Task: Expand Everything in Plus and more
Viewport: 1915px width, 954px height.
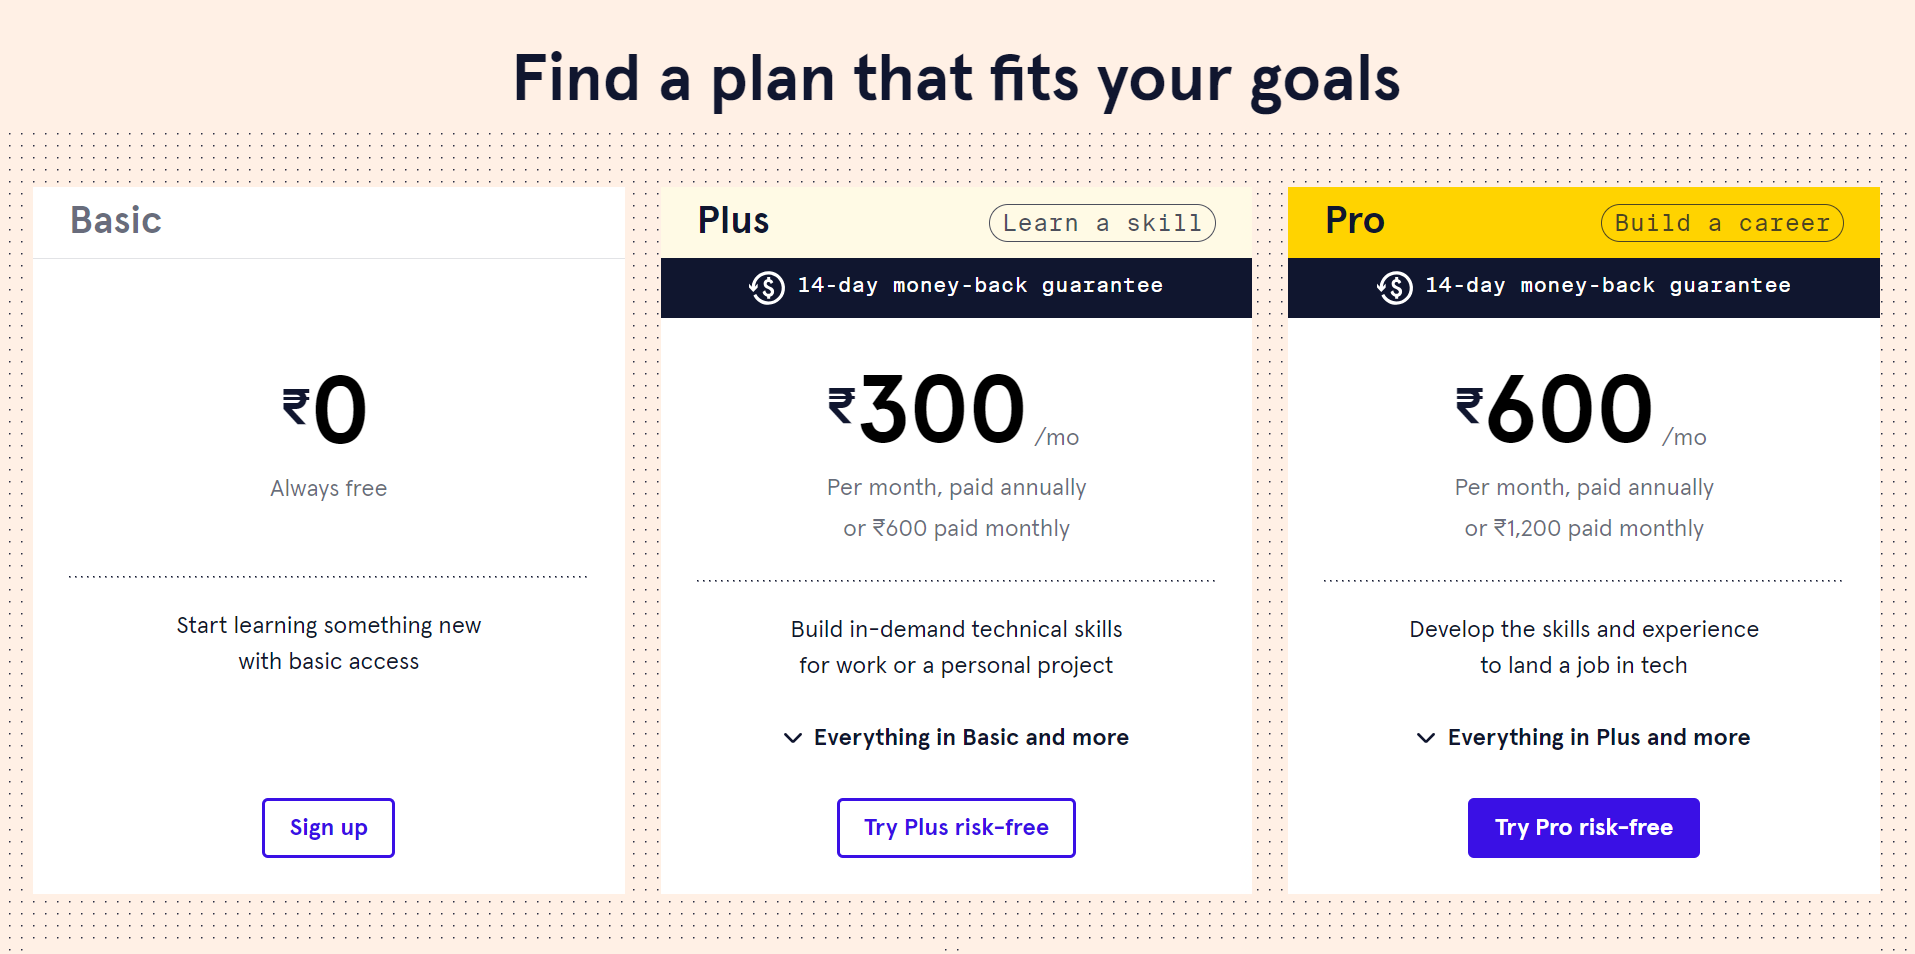Action: click(x=1583, y=738)
